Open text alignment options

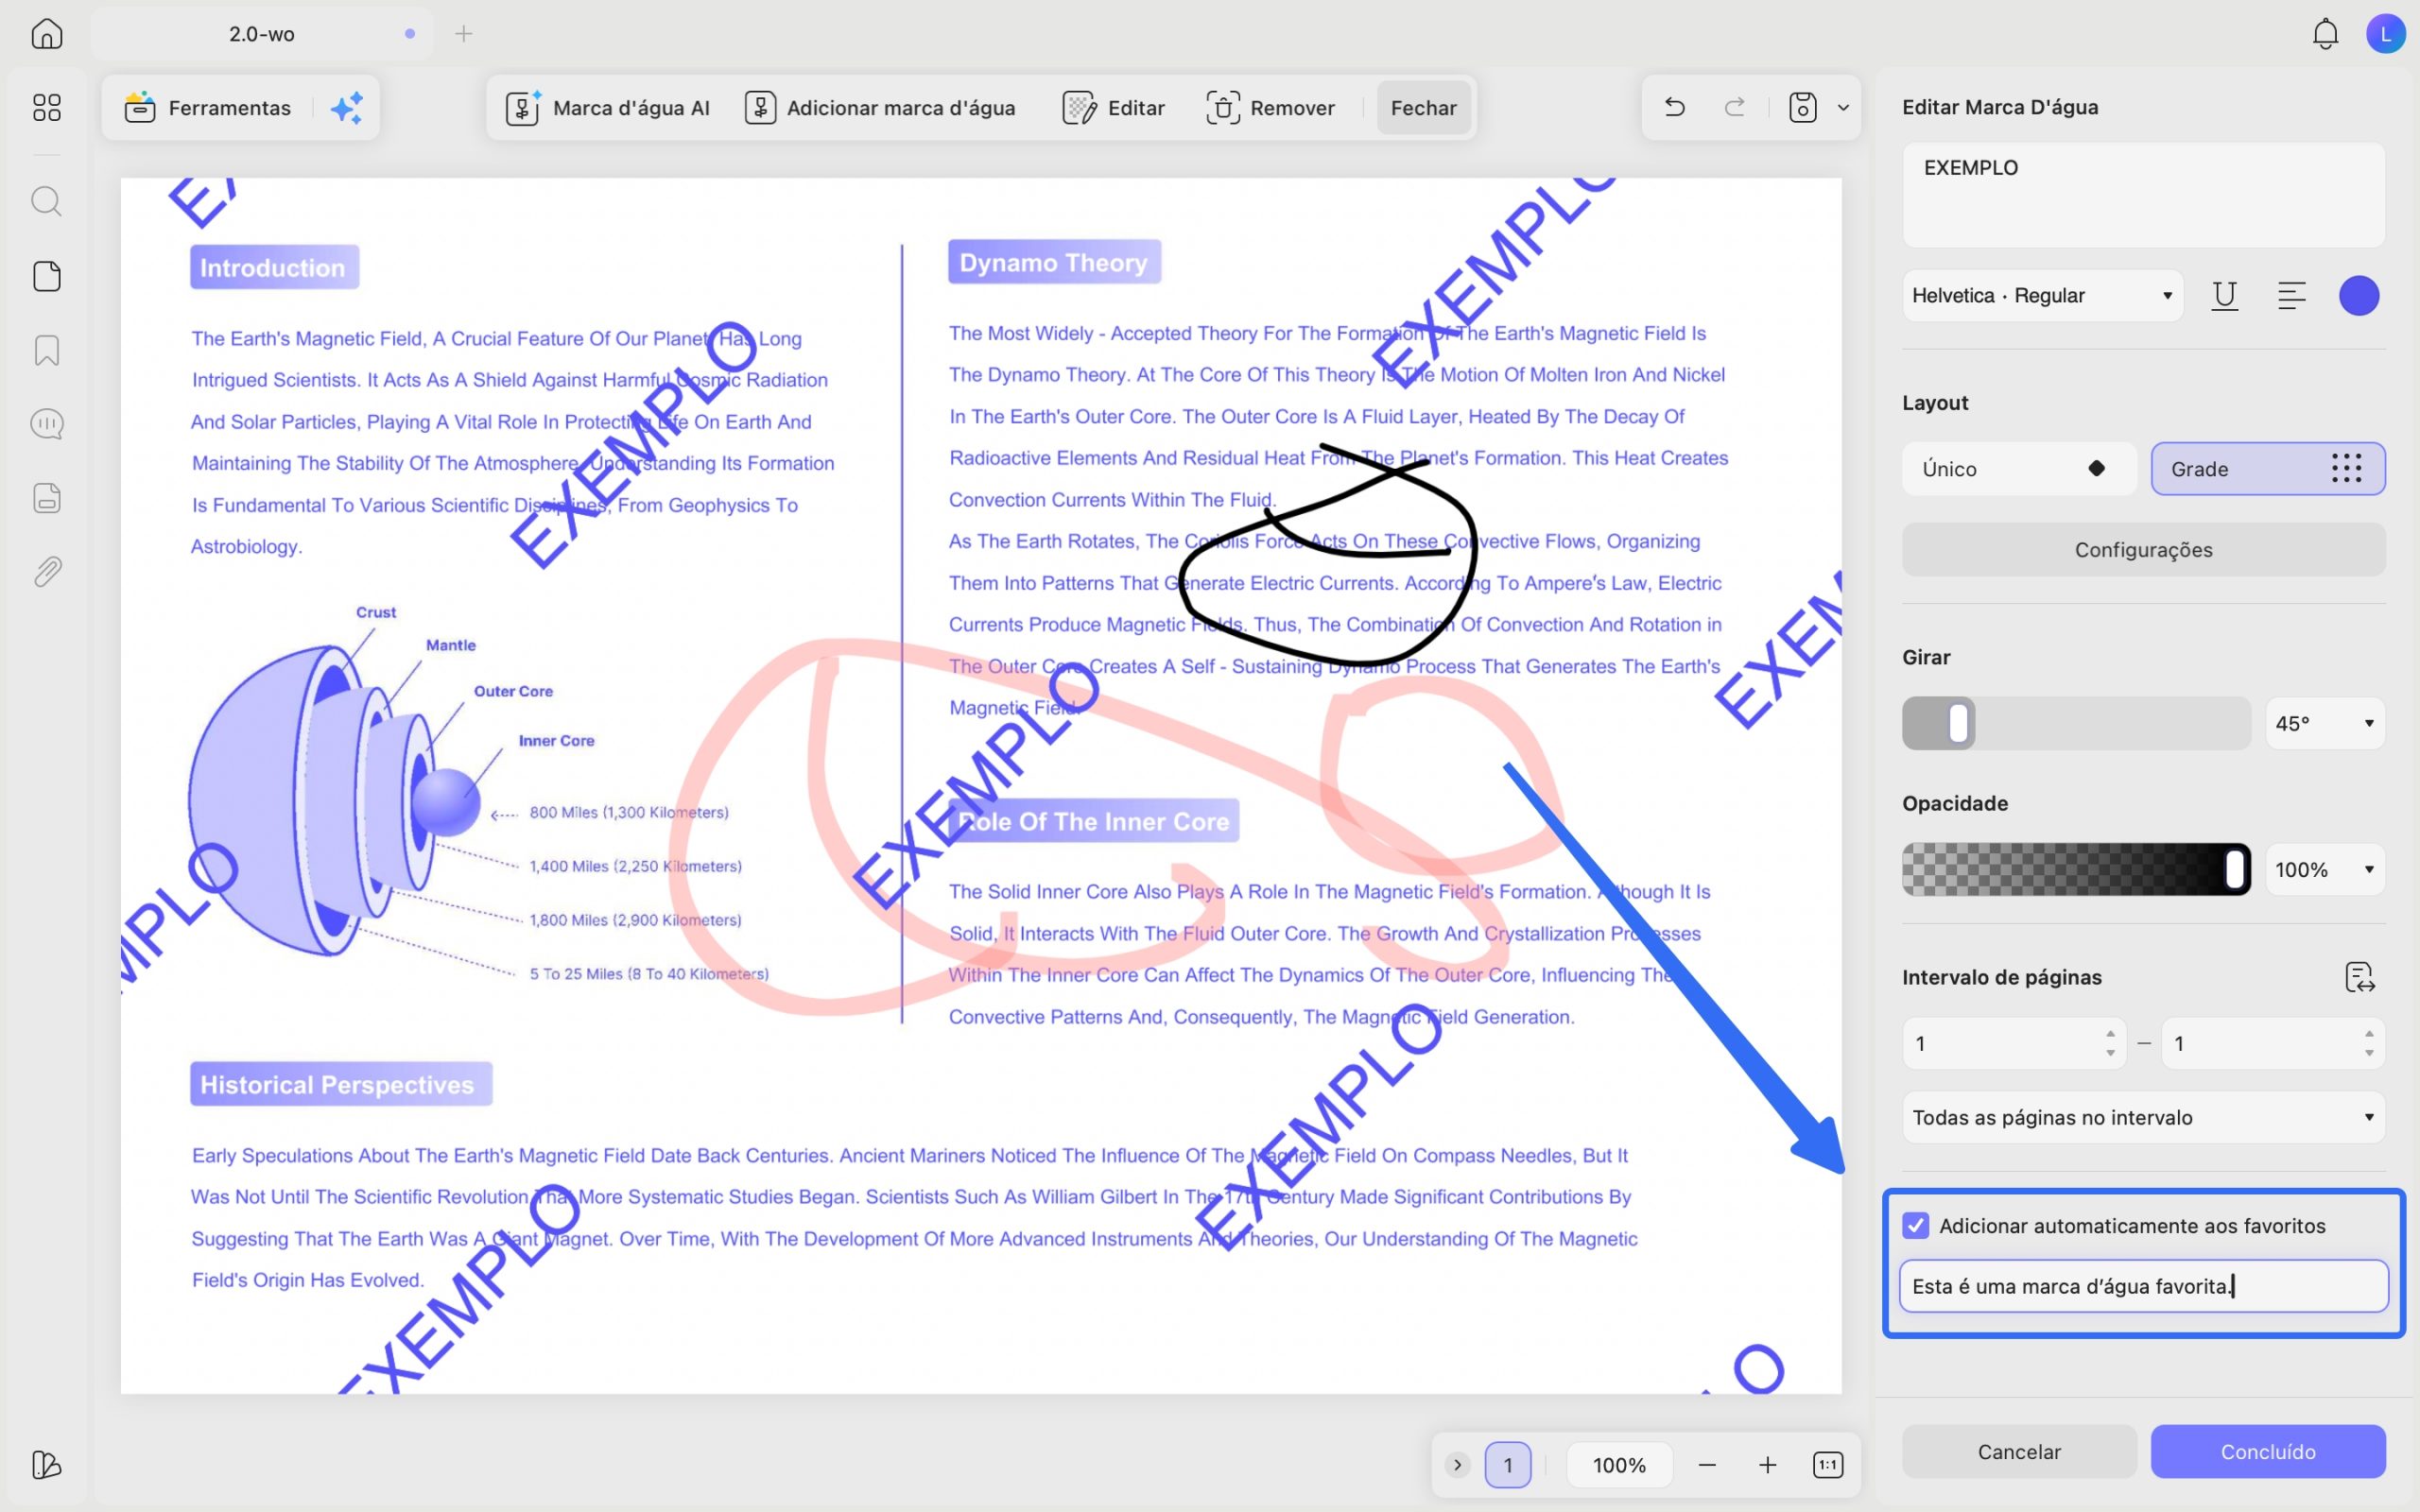point(2291,296)
